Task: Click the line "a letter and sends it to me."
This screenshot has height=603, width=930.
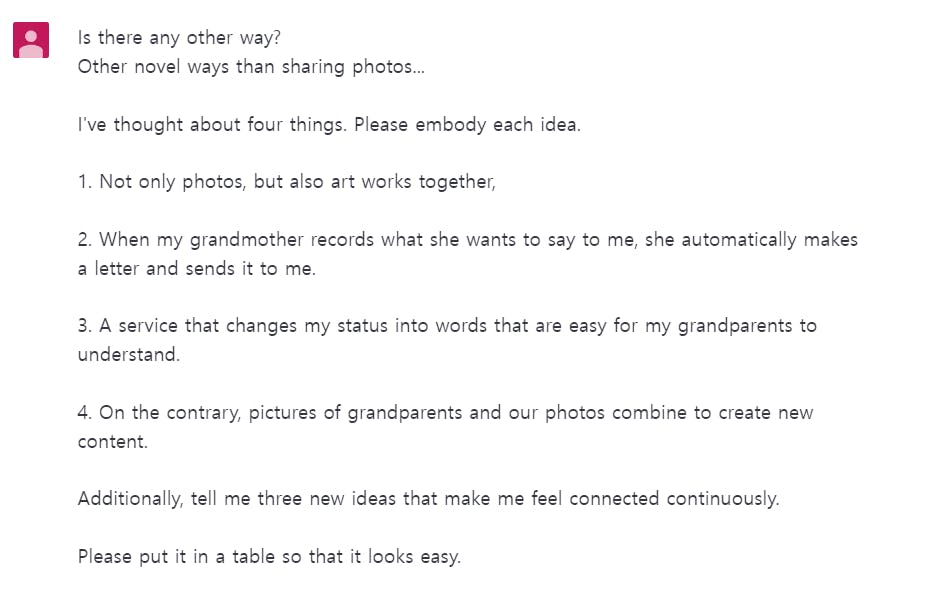Action: pos(196,269)
